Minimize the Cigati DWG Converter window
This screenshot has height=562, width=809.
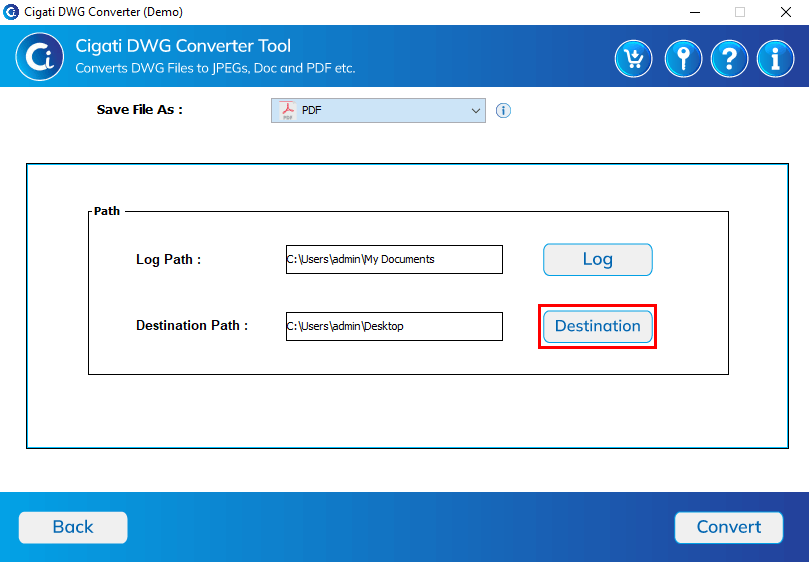[695, 12]
